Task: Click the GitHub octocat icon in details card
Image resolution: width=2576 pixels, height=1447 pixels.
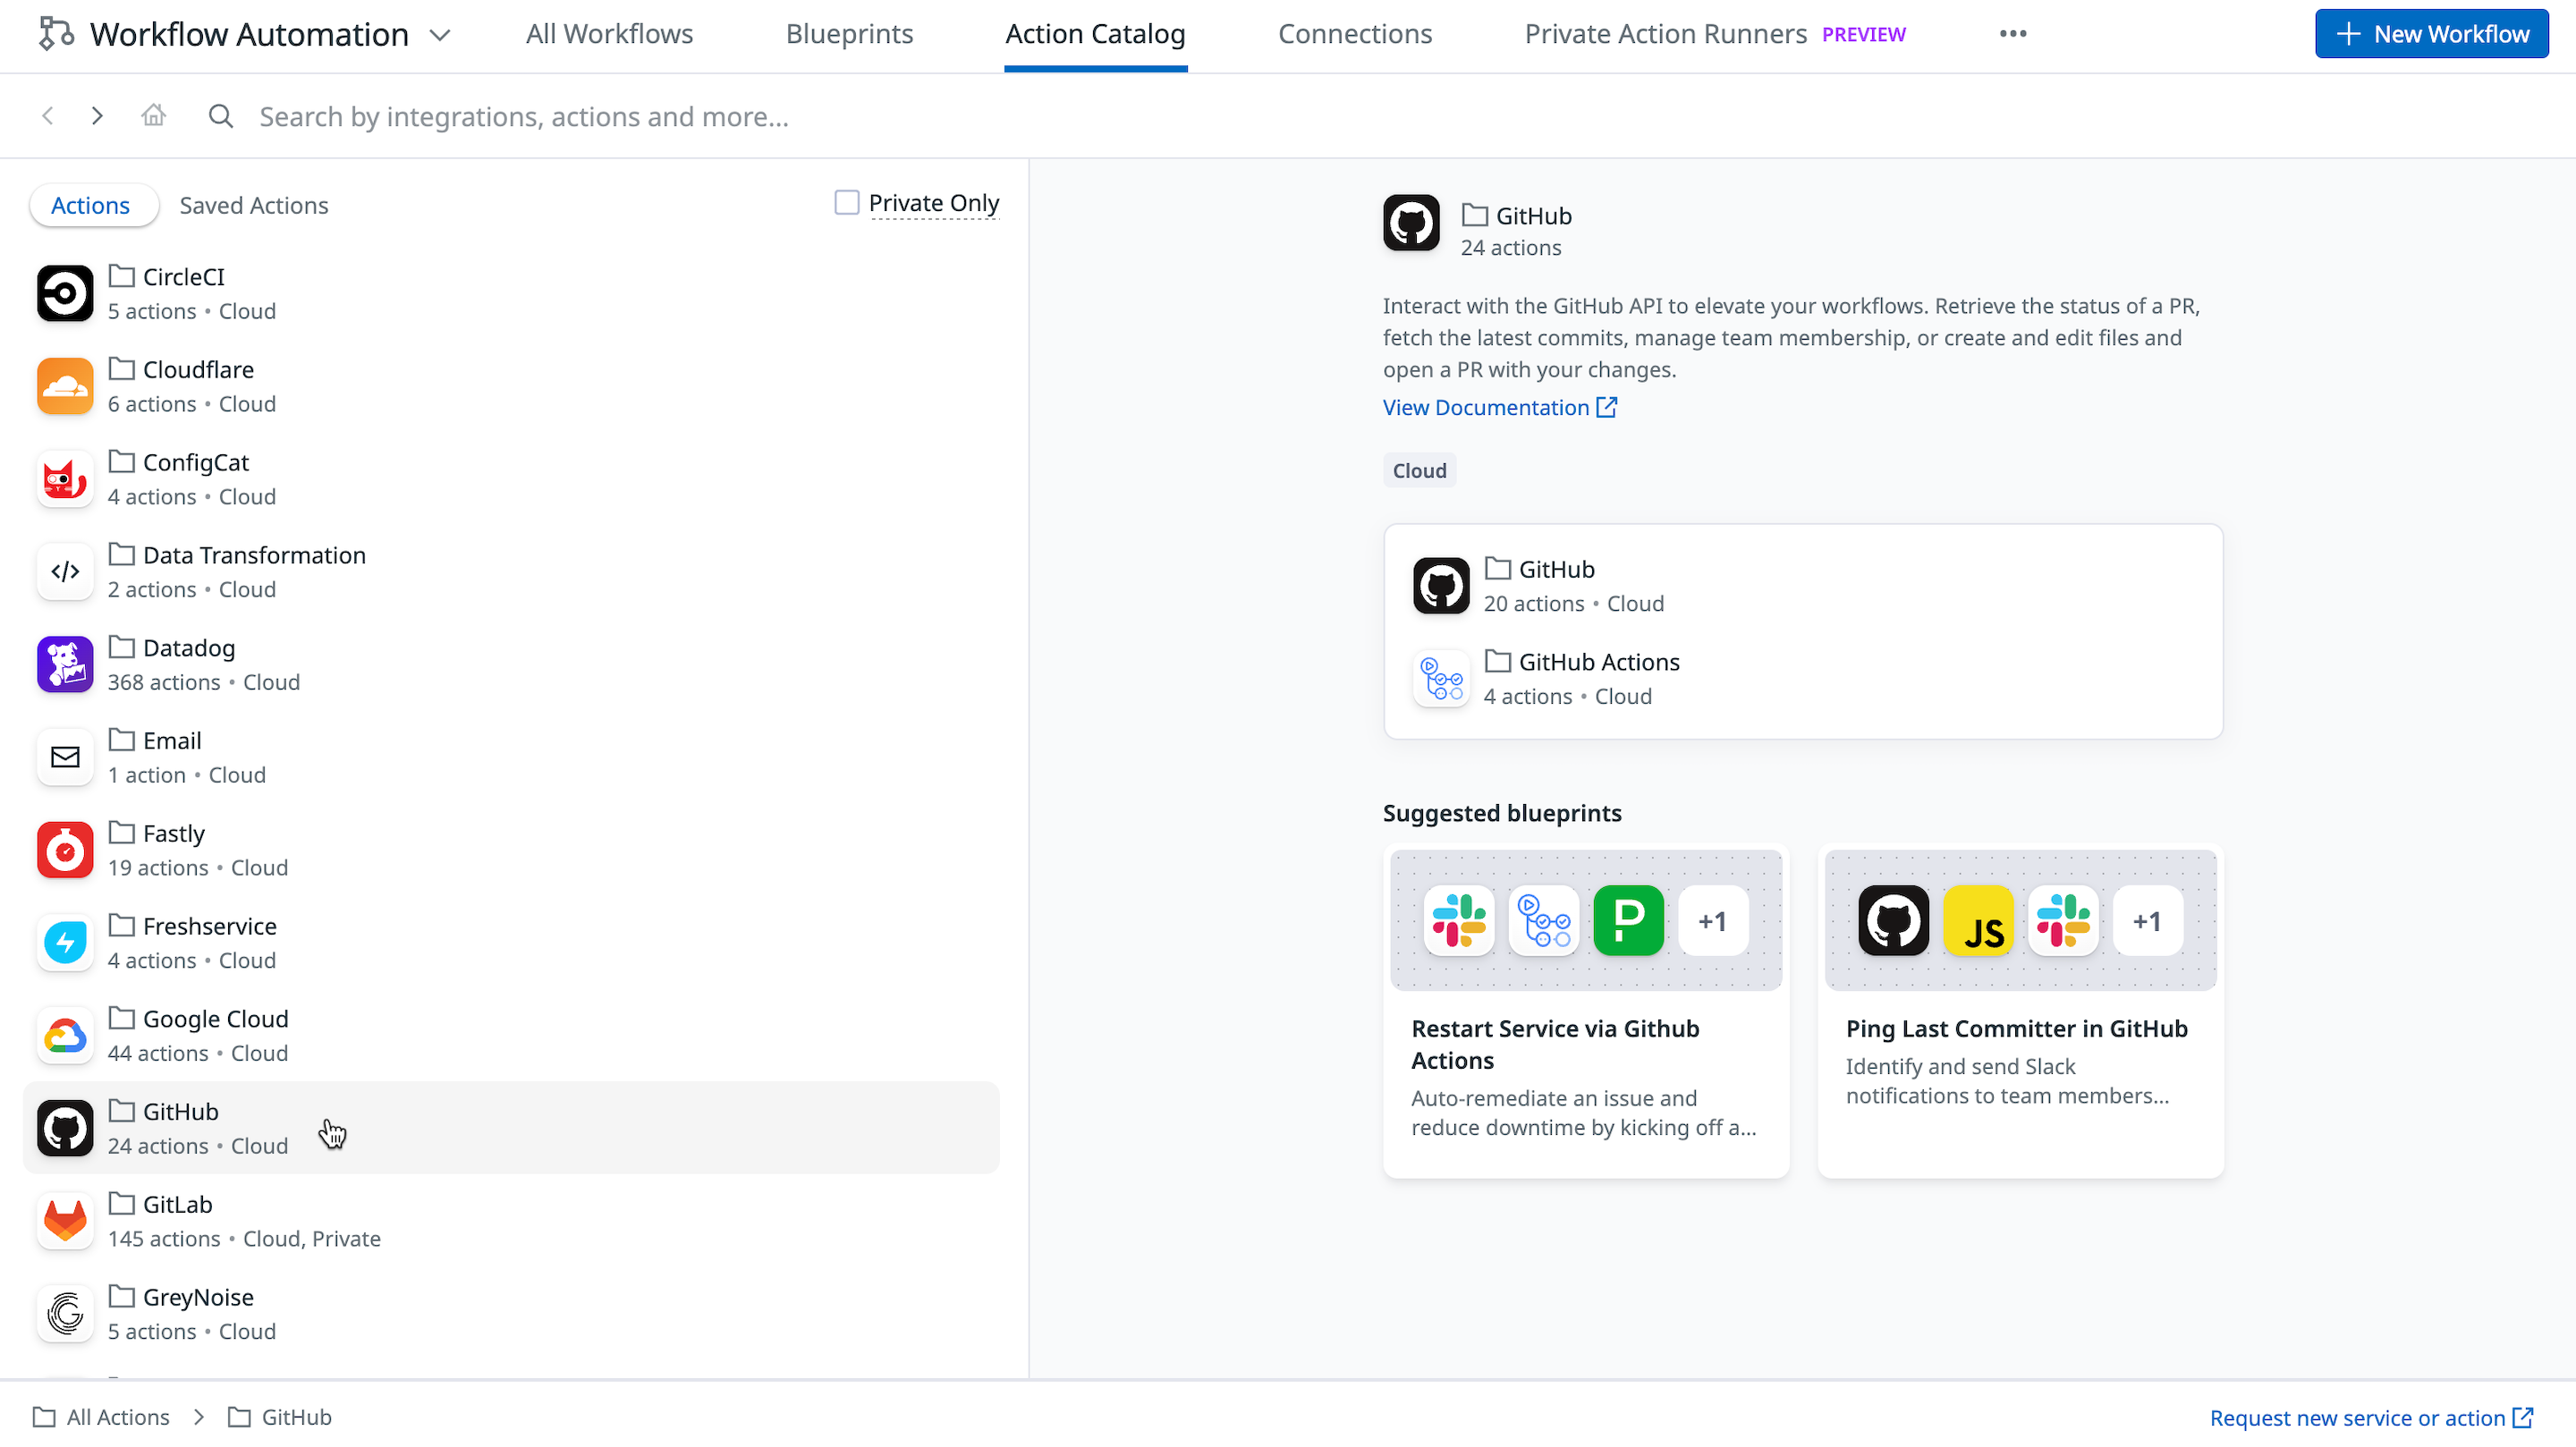Action: (1441, 586)
